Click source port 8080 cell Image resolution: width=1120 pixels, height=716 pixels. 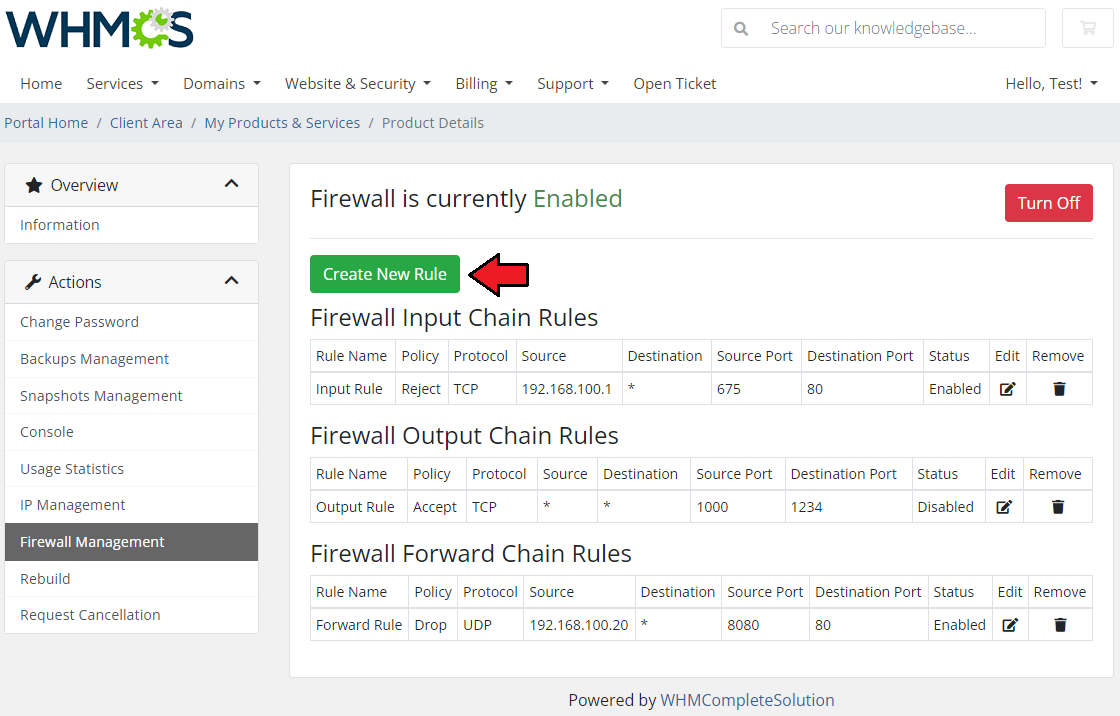[x=765, y=625]
